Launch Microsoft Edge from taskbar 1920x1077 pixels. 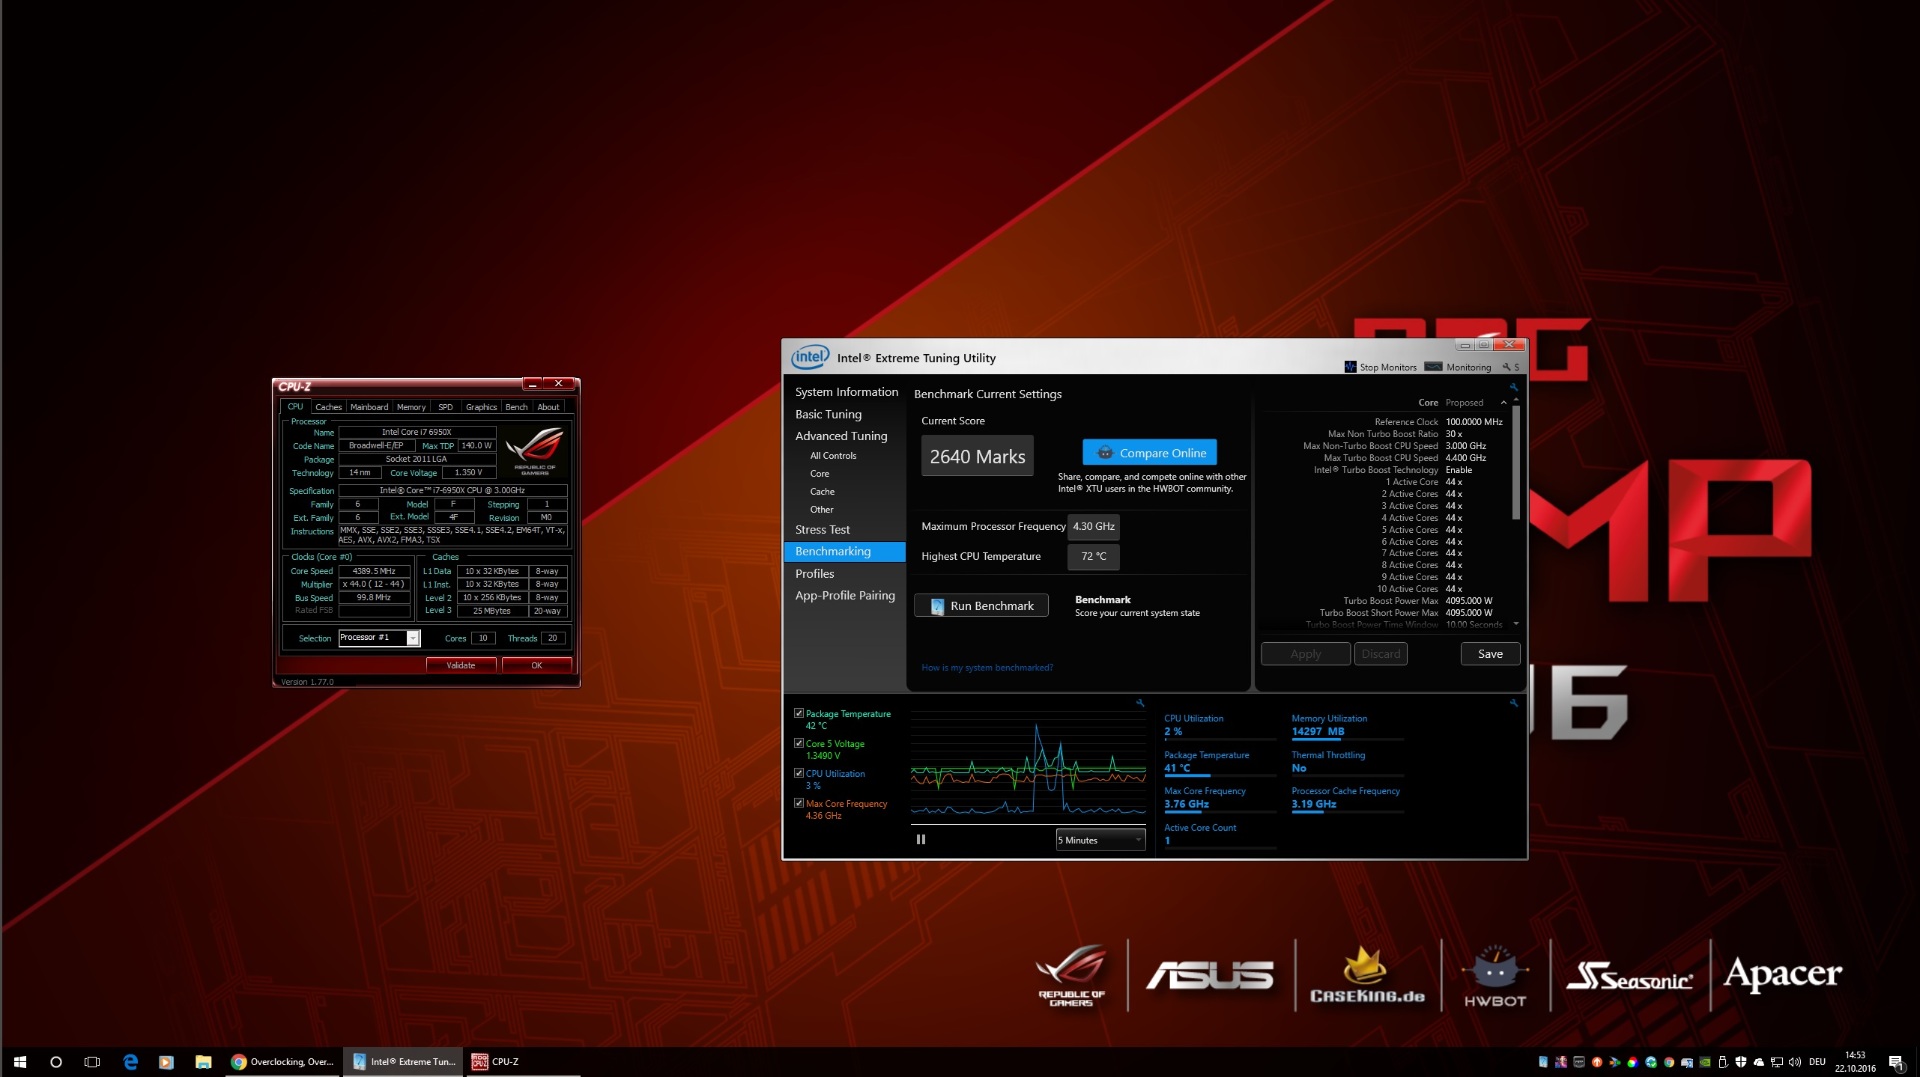click(130, 1062)
